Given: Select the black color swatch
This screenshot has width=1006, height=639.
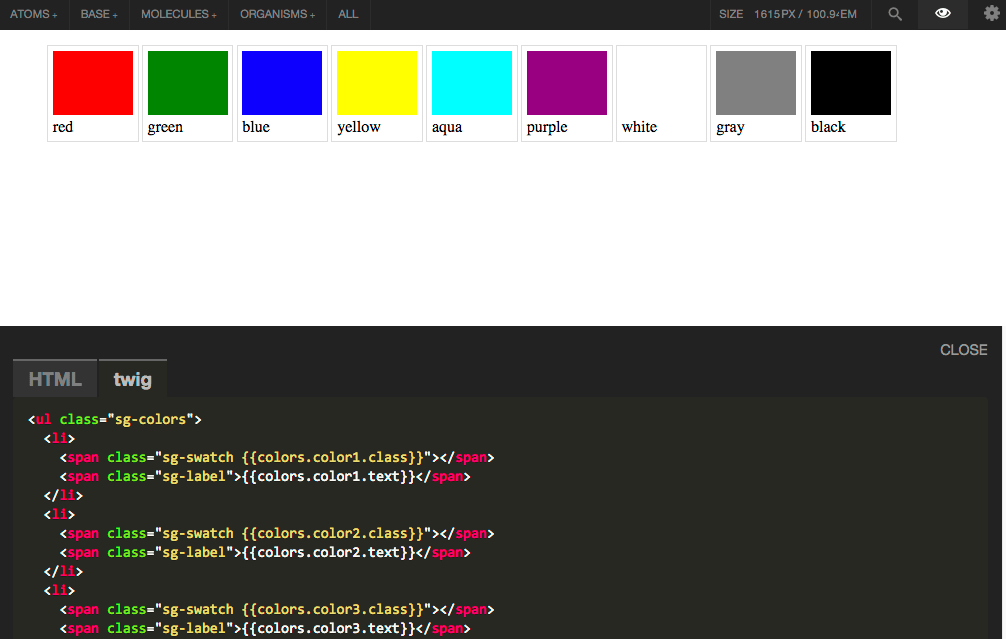Looking at the screenshot, I should tap(850, 83).
